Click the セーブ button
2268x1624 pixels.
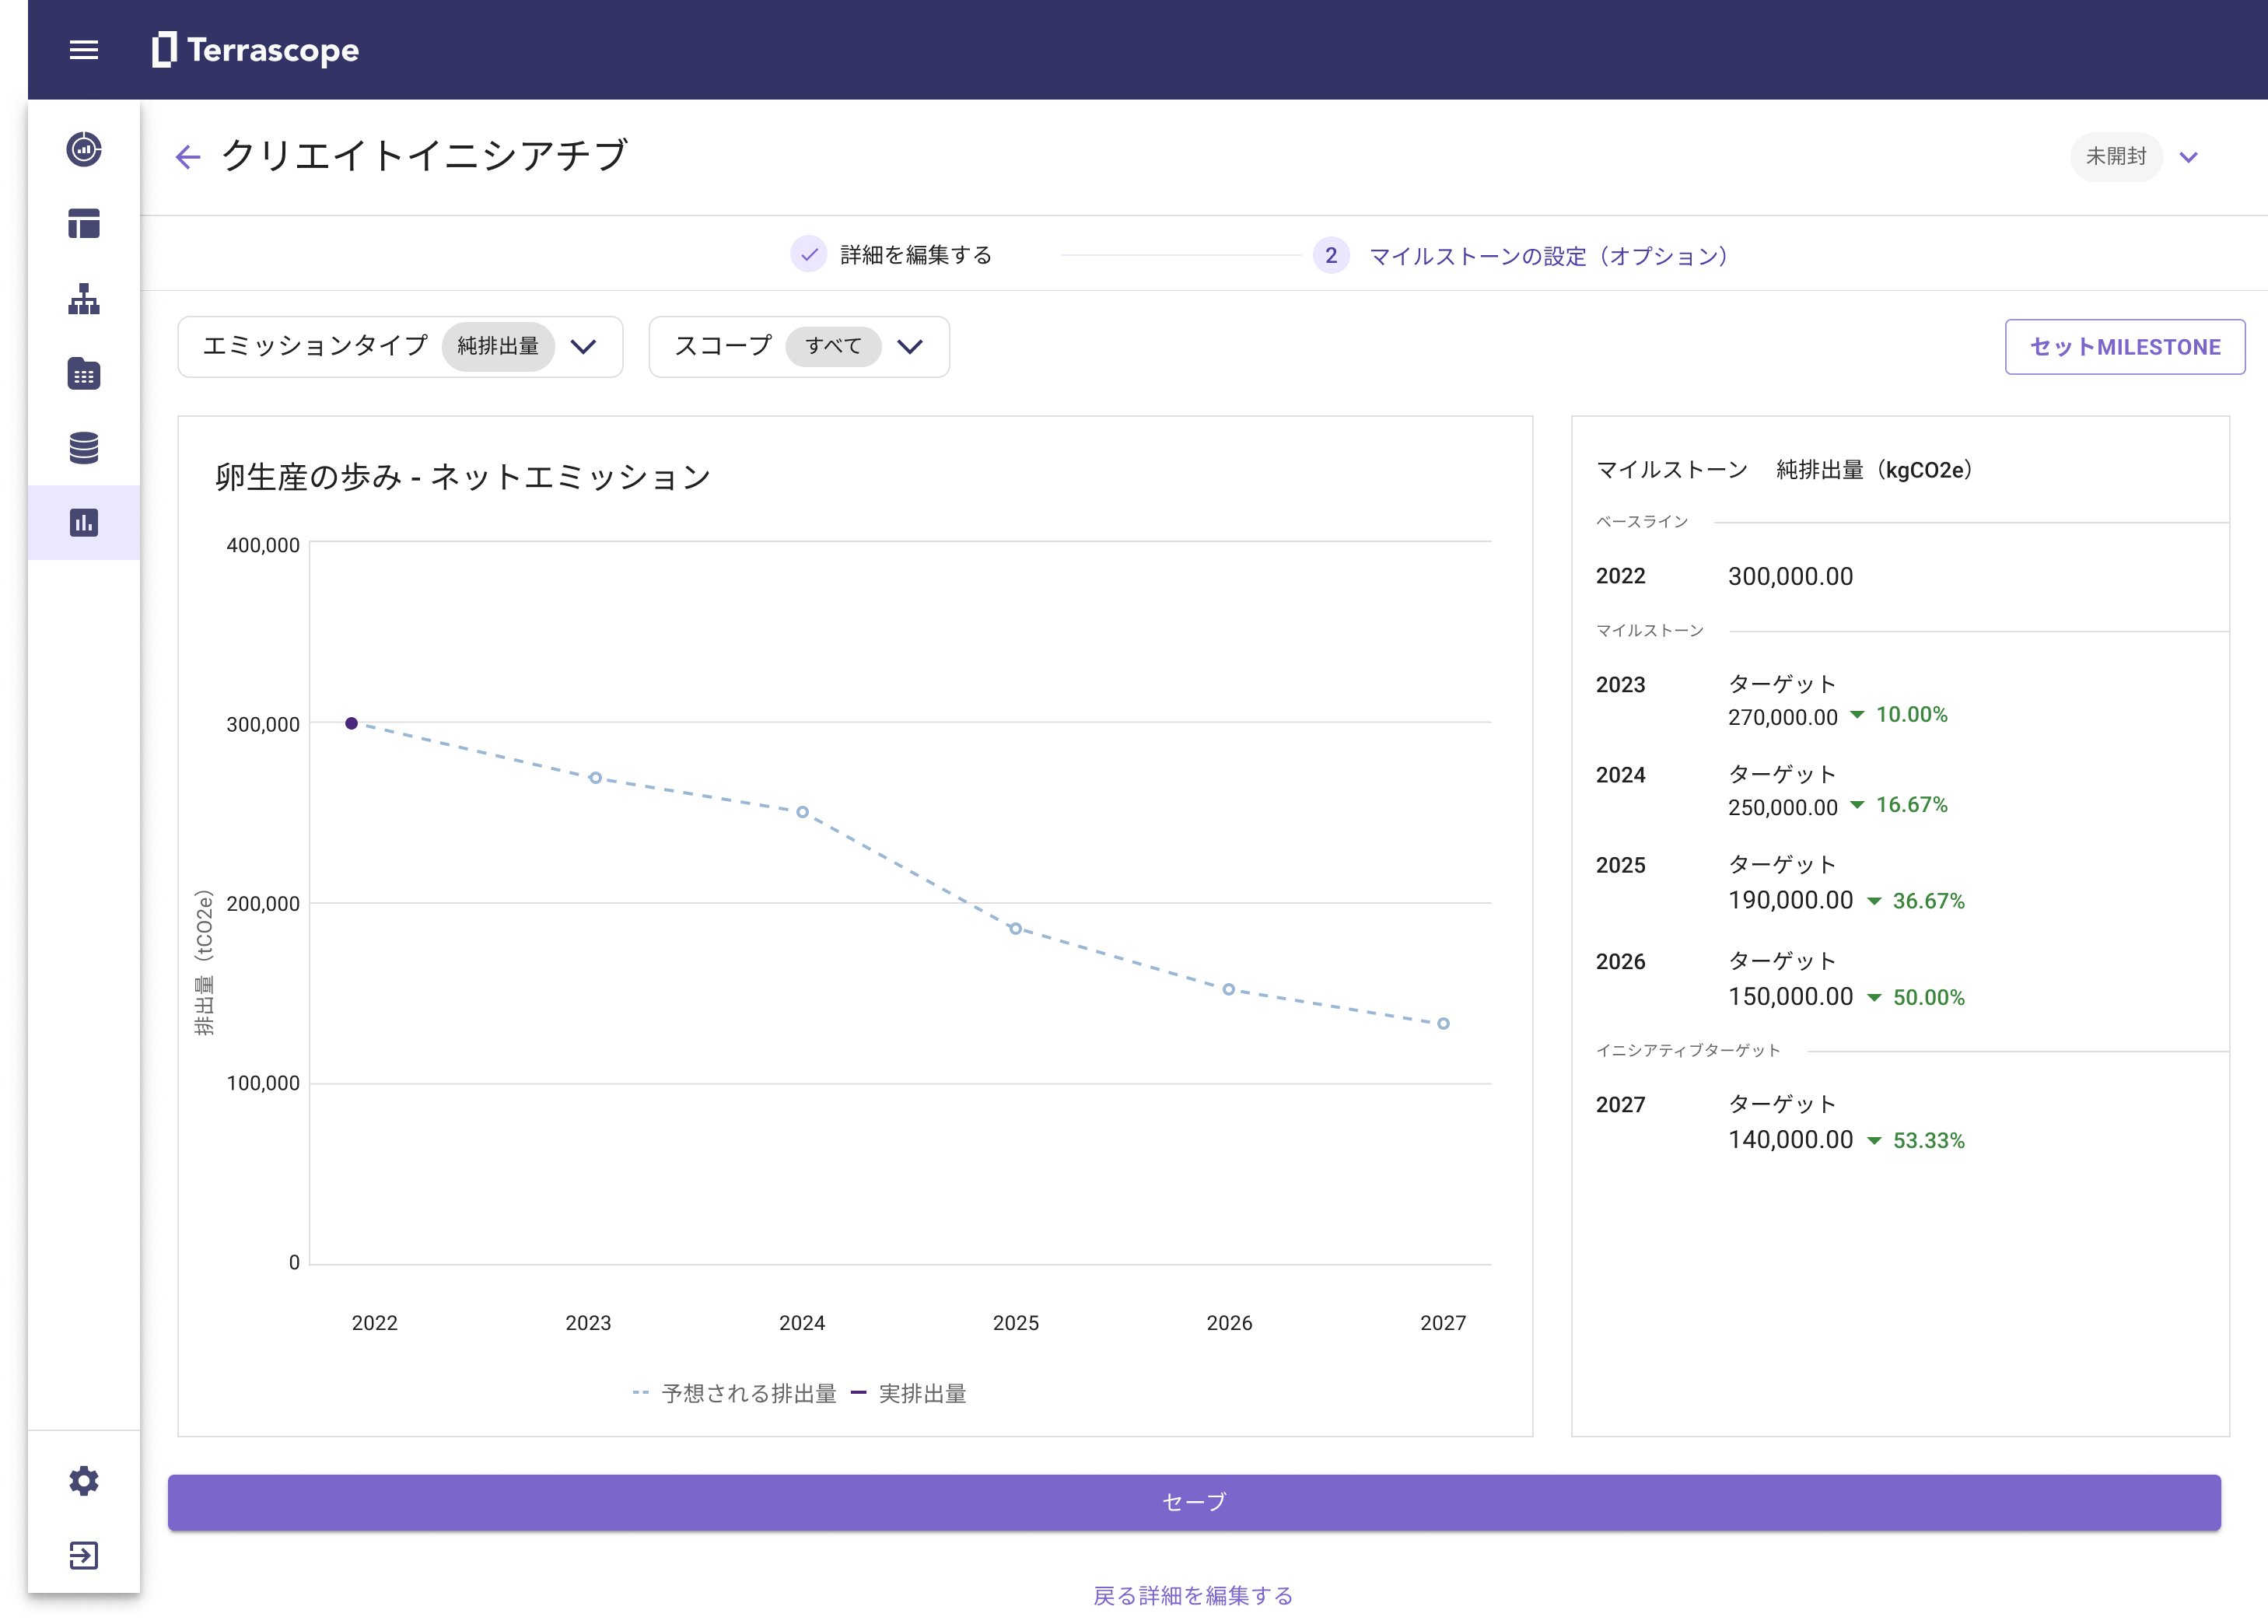coord(1194,1502)
